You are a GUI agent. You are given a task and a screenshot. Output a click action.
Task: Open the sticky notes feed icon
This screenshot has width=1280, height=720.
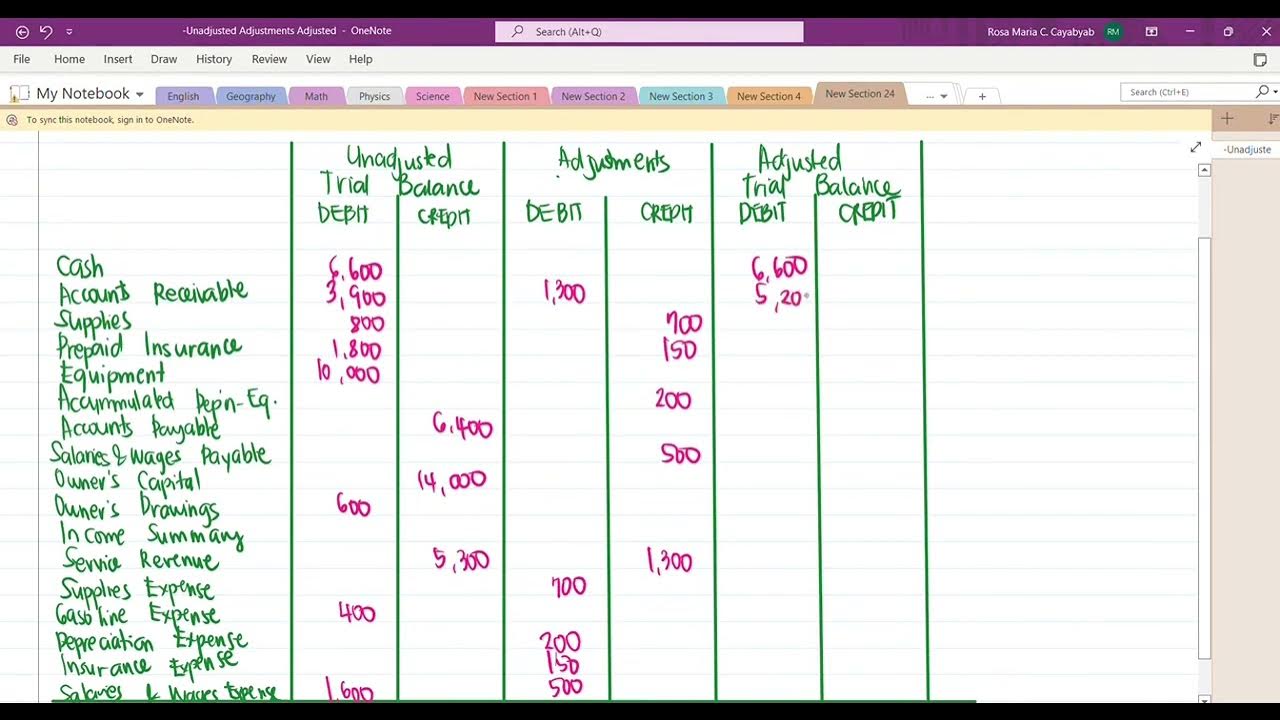1260,60
